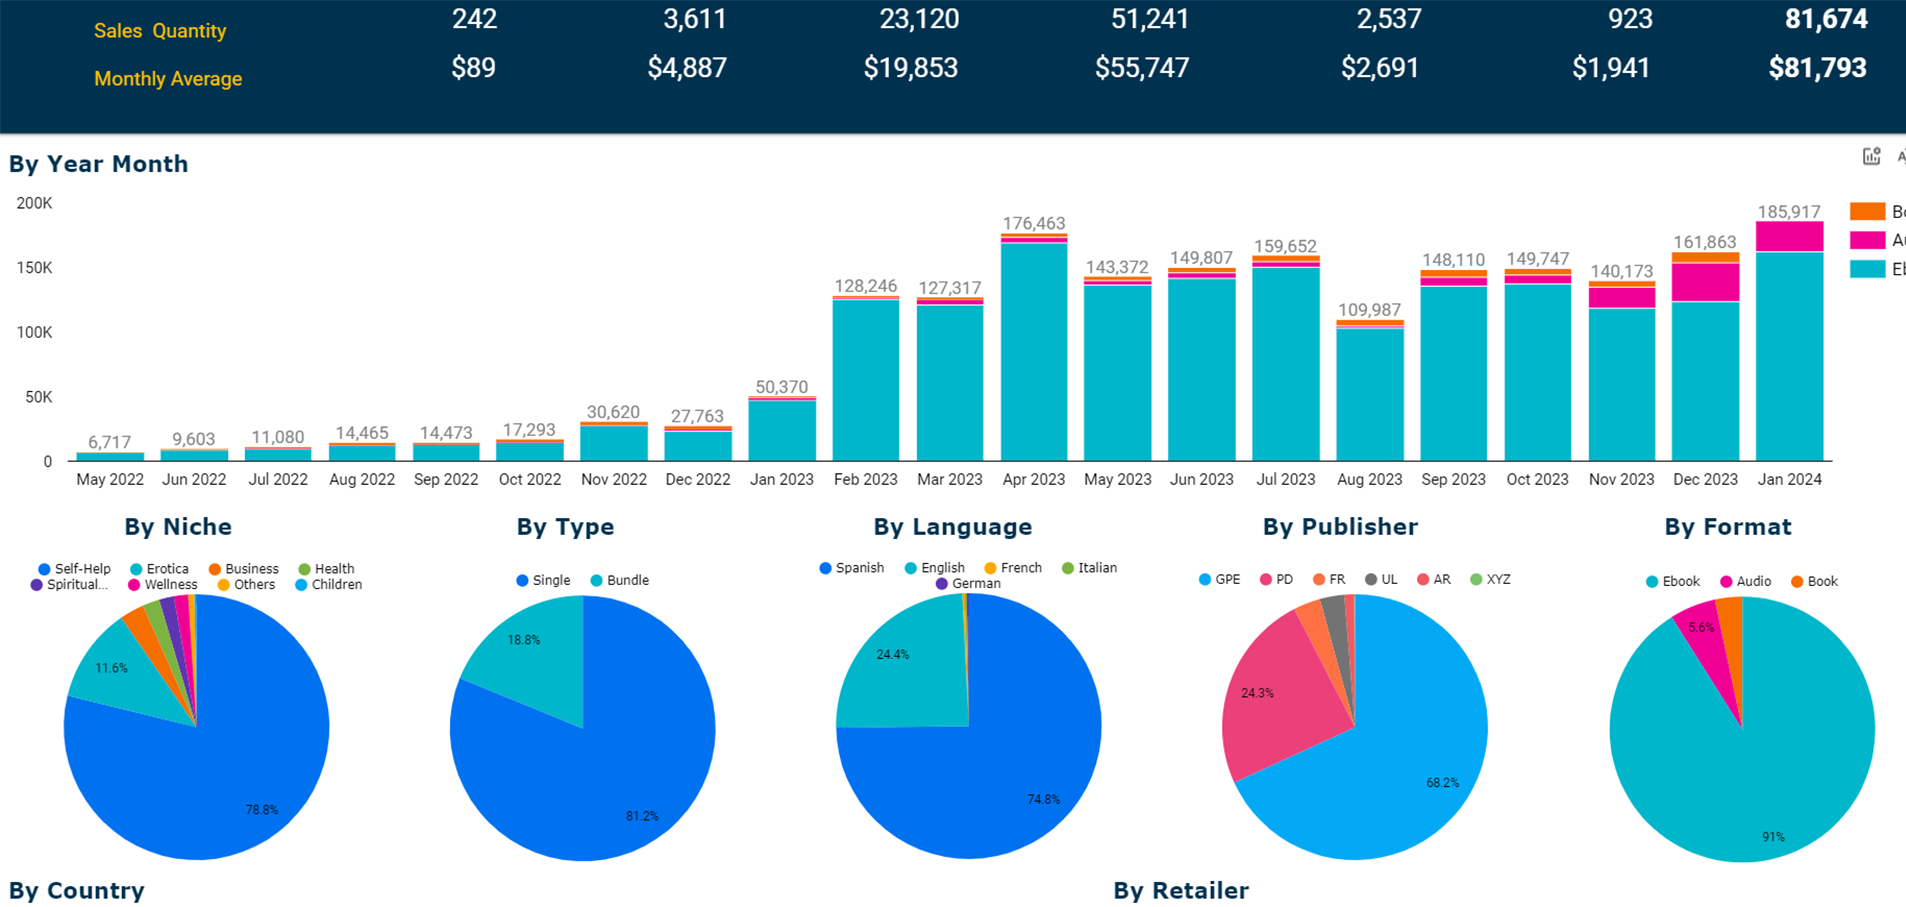1906x907 pixels.
Task: Click the sort icon beside chart settings
Action: (x=1900, y=156)
